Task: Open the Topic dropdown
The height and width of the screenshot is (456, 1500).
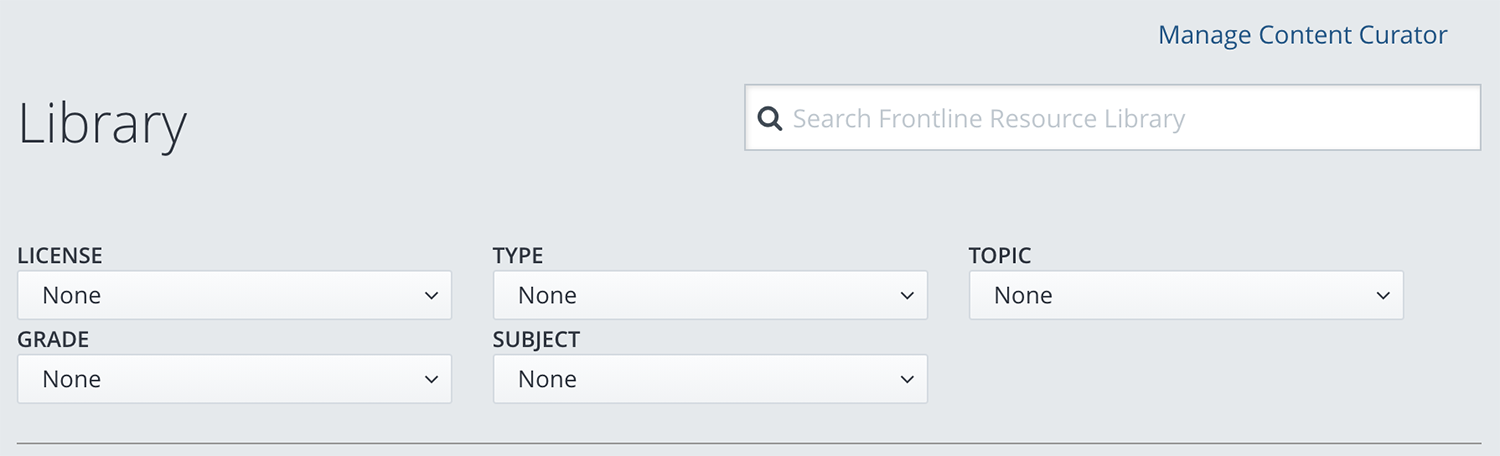Action: tap(1186, 295)
